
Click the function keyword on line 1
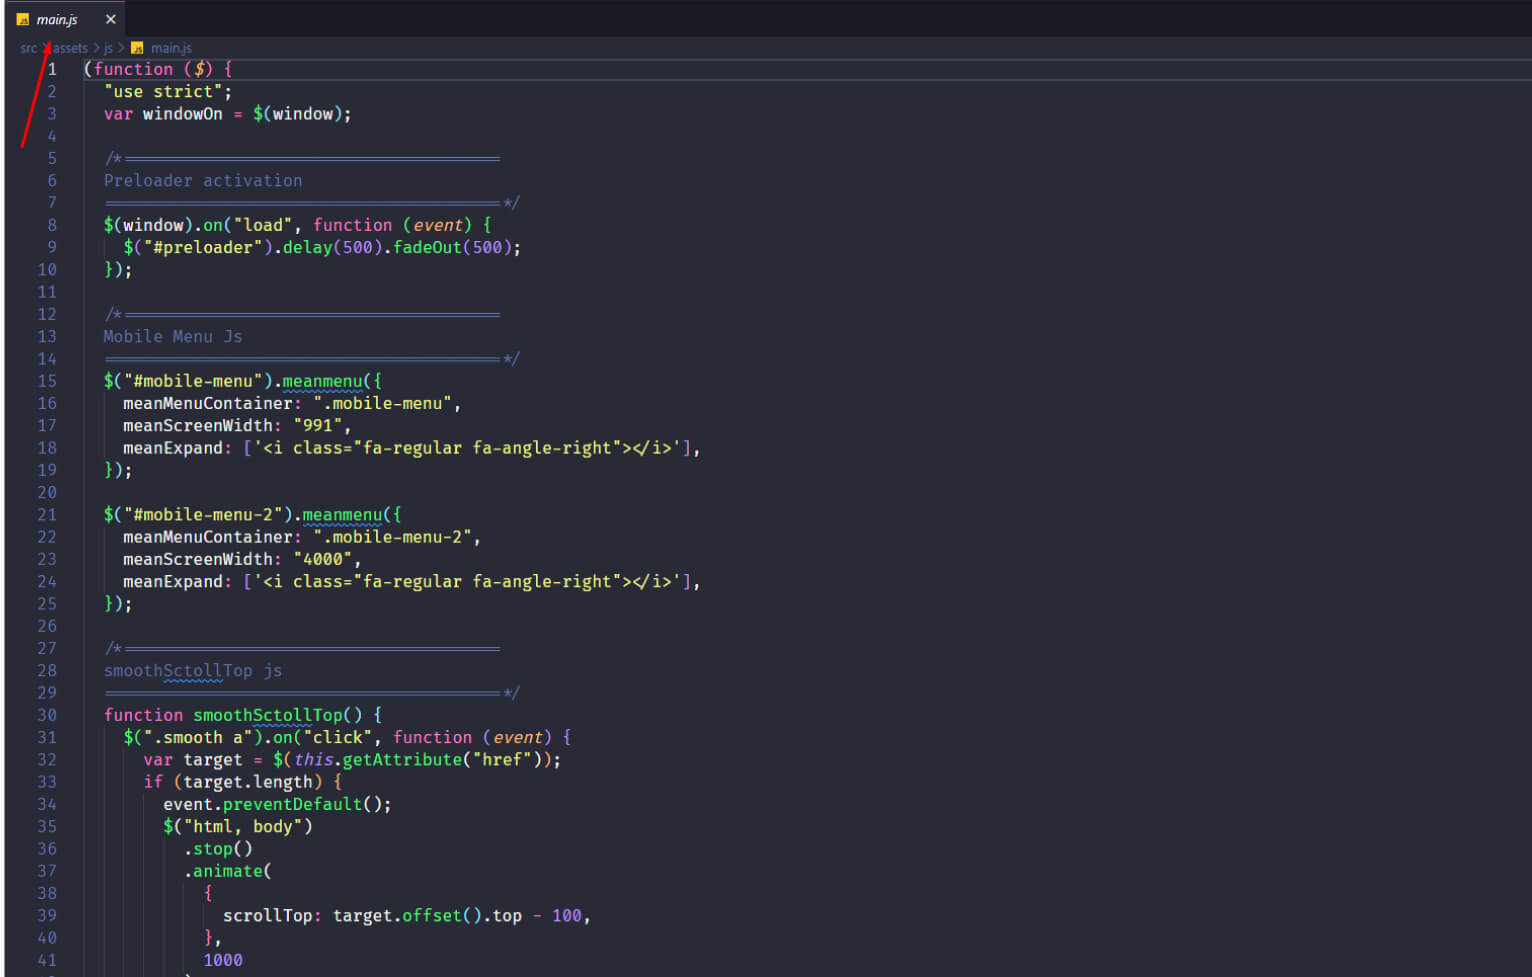pos(131,69)
